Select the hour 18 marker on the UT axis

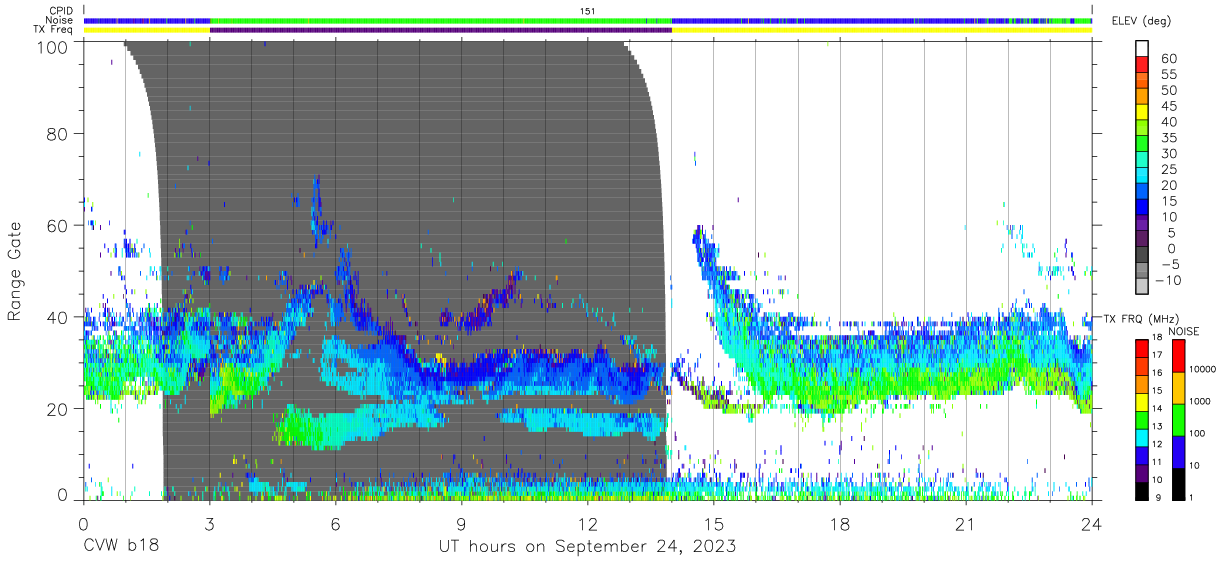coord(840,524)
